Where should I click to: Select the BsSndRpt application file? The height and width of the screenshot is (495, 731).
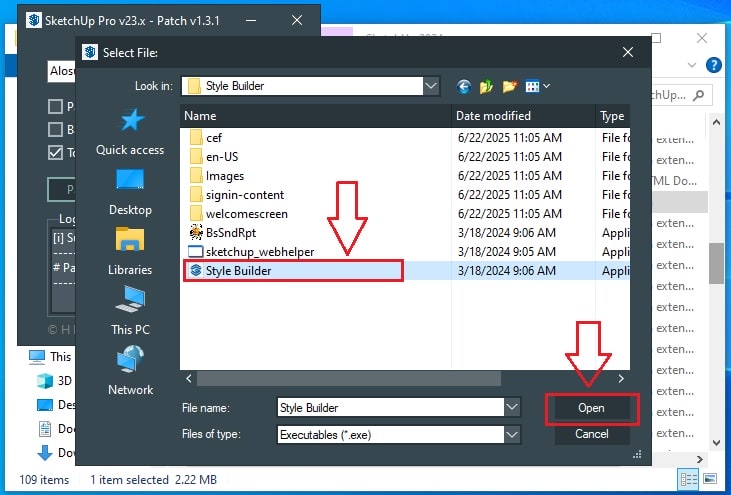click(x=222, y=233)
